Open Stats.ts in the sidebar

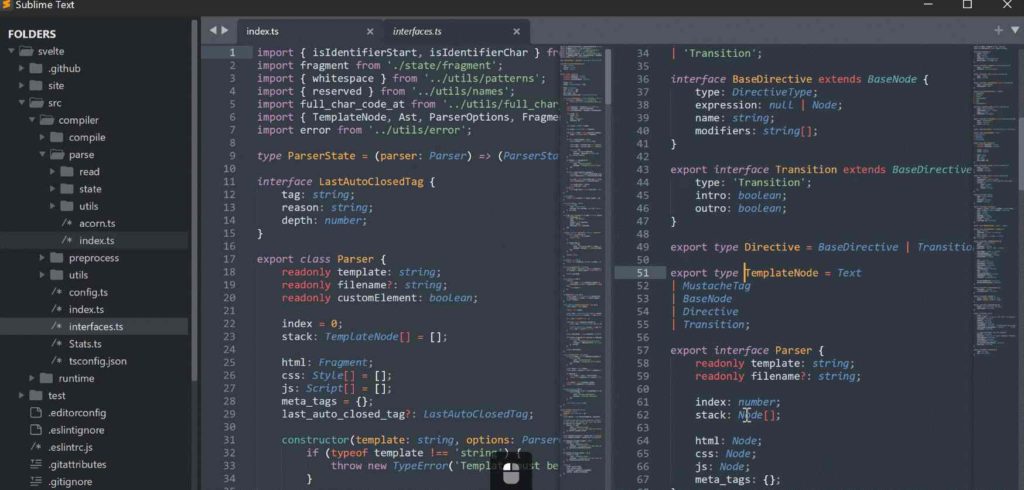[x=85, y=344]
